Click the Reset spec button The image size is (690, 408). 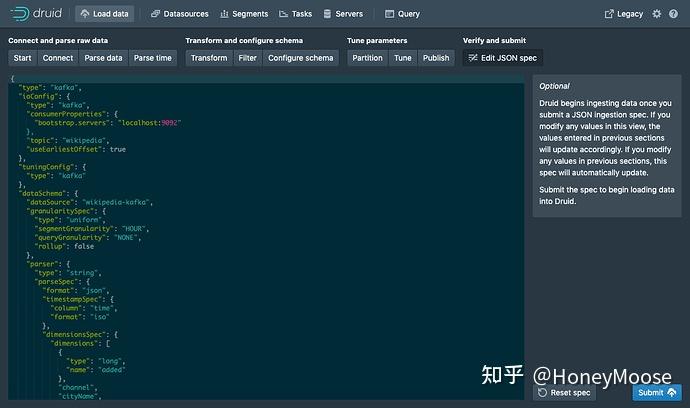pos(564,393)
